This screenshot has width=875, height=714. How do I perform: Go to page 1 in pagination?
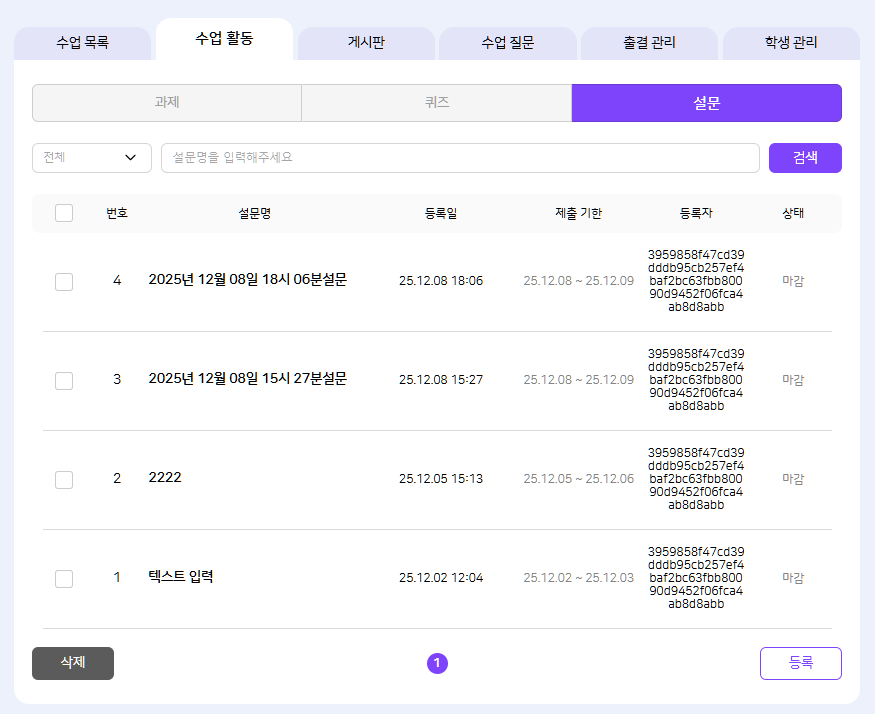[437, 663]
